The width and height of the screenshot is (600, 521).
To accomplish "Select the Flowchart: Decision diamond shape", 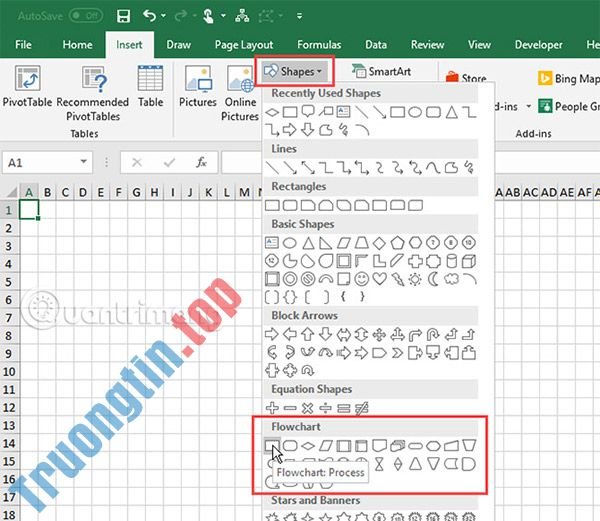I will (x=308, y=446).
